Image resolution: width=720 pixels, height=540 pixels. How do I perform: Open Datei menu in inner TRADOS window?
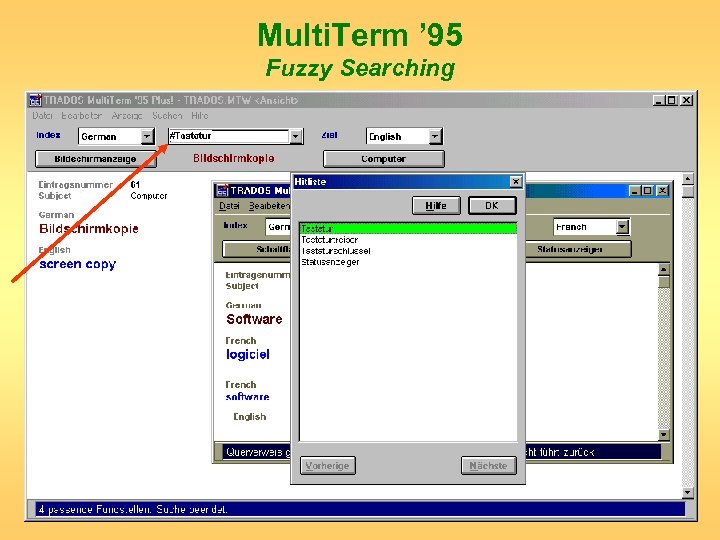[x=229, y=206]
